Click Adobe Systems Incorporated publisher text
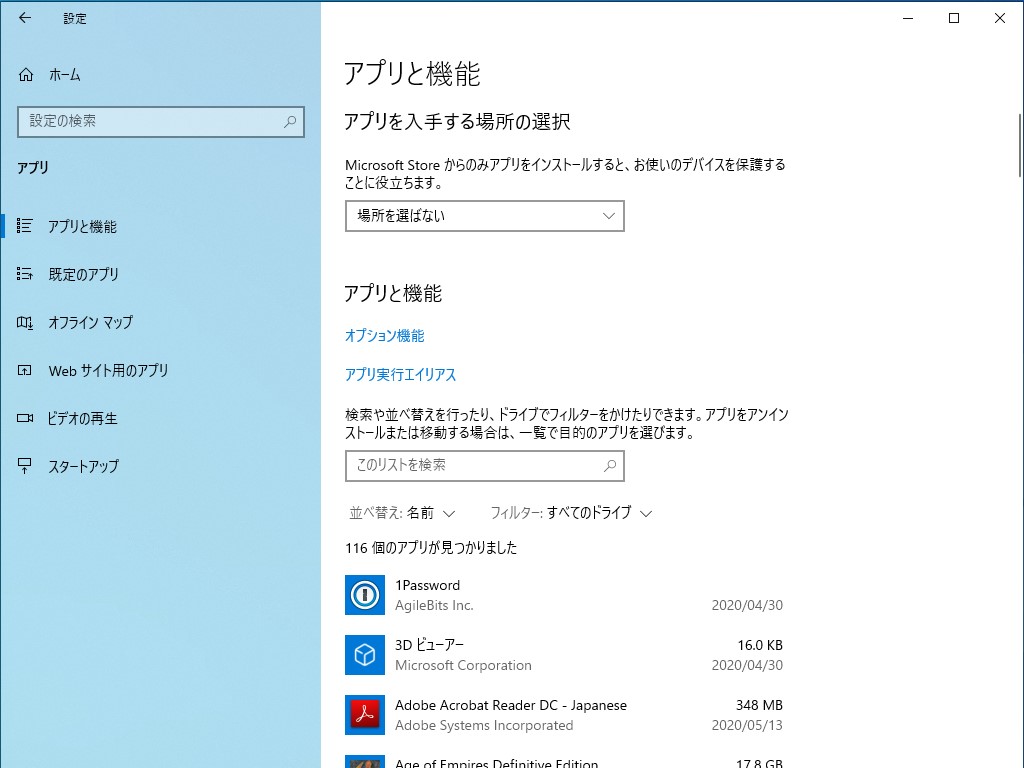This screenshot has height=768, width=1024. pos(484,726)
